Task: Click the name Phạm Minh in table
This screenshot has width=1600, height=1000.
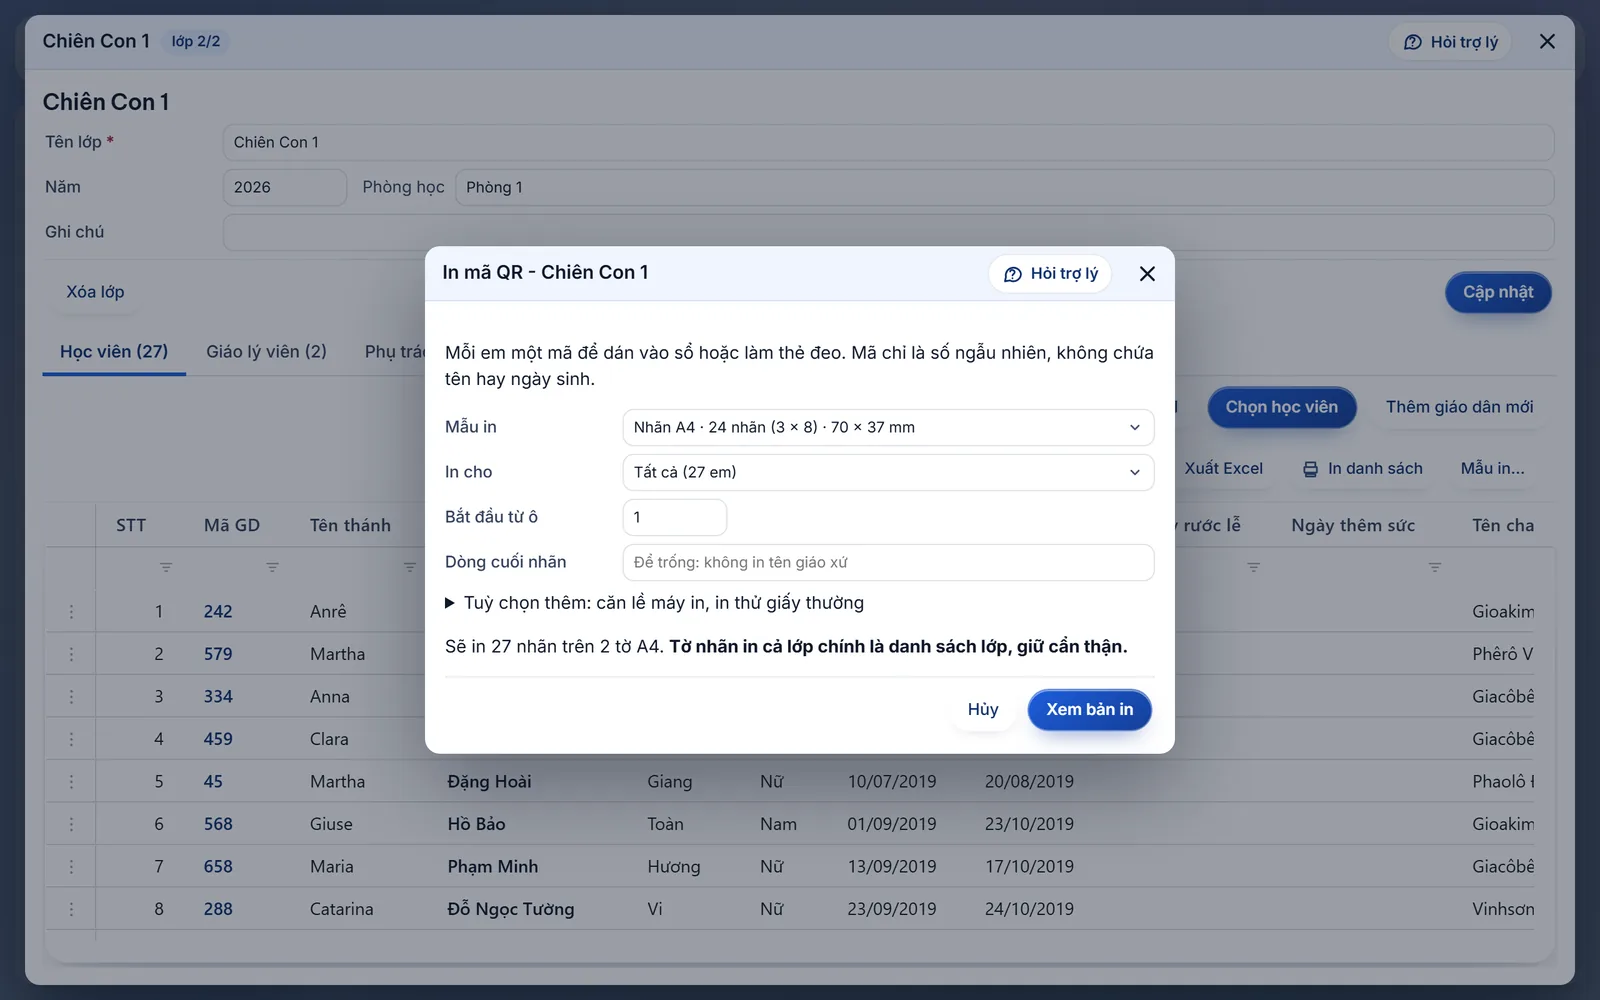Action: point(493,866)
